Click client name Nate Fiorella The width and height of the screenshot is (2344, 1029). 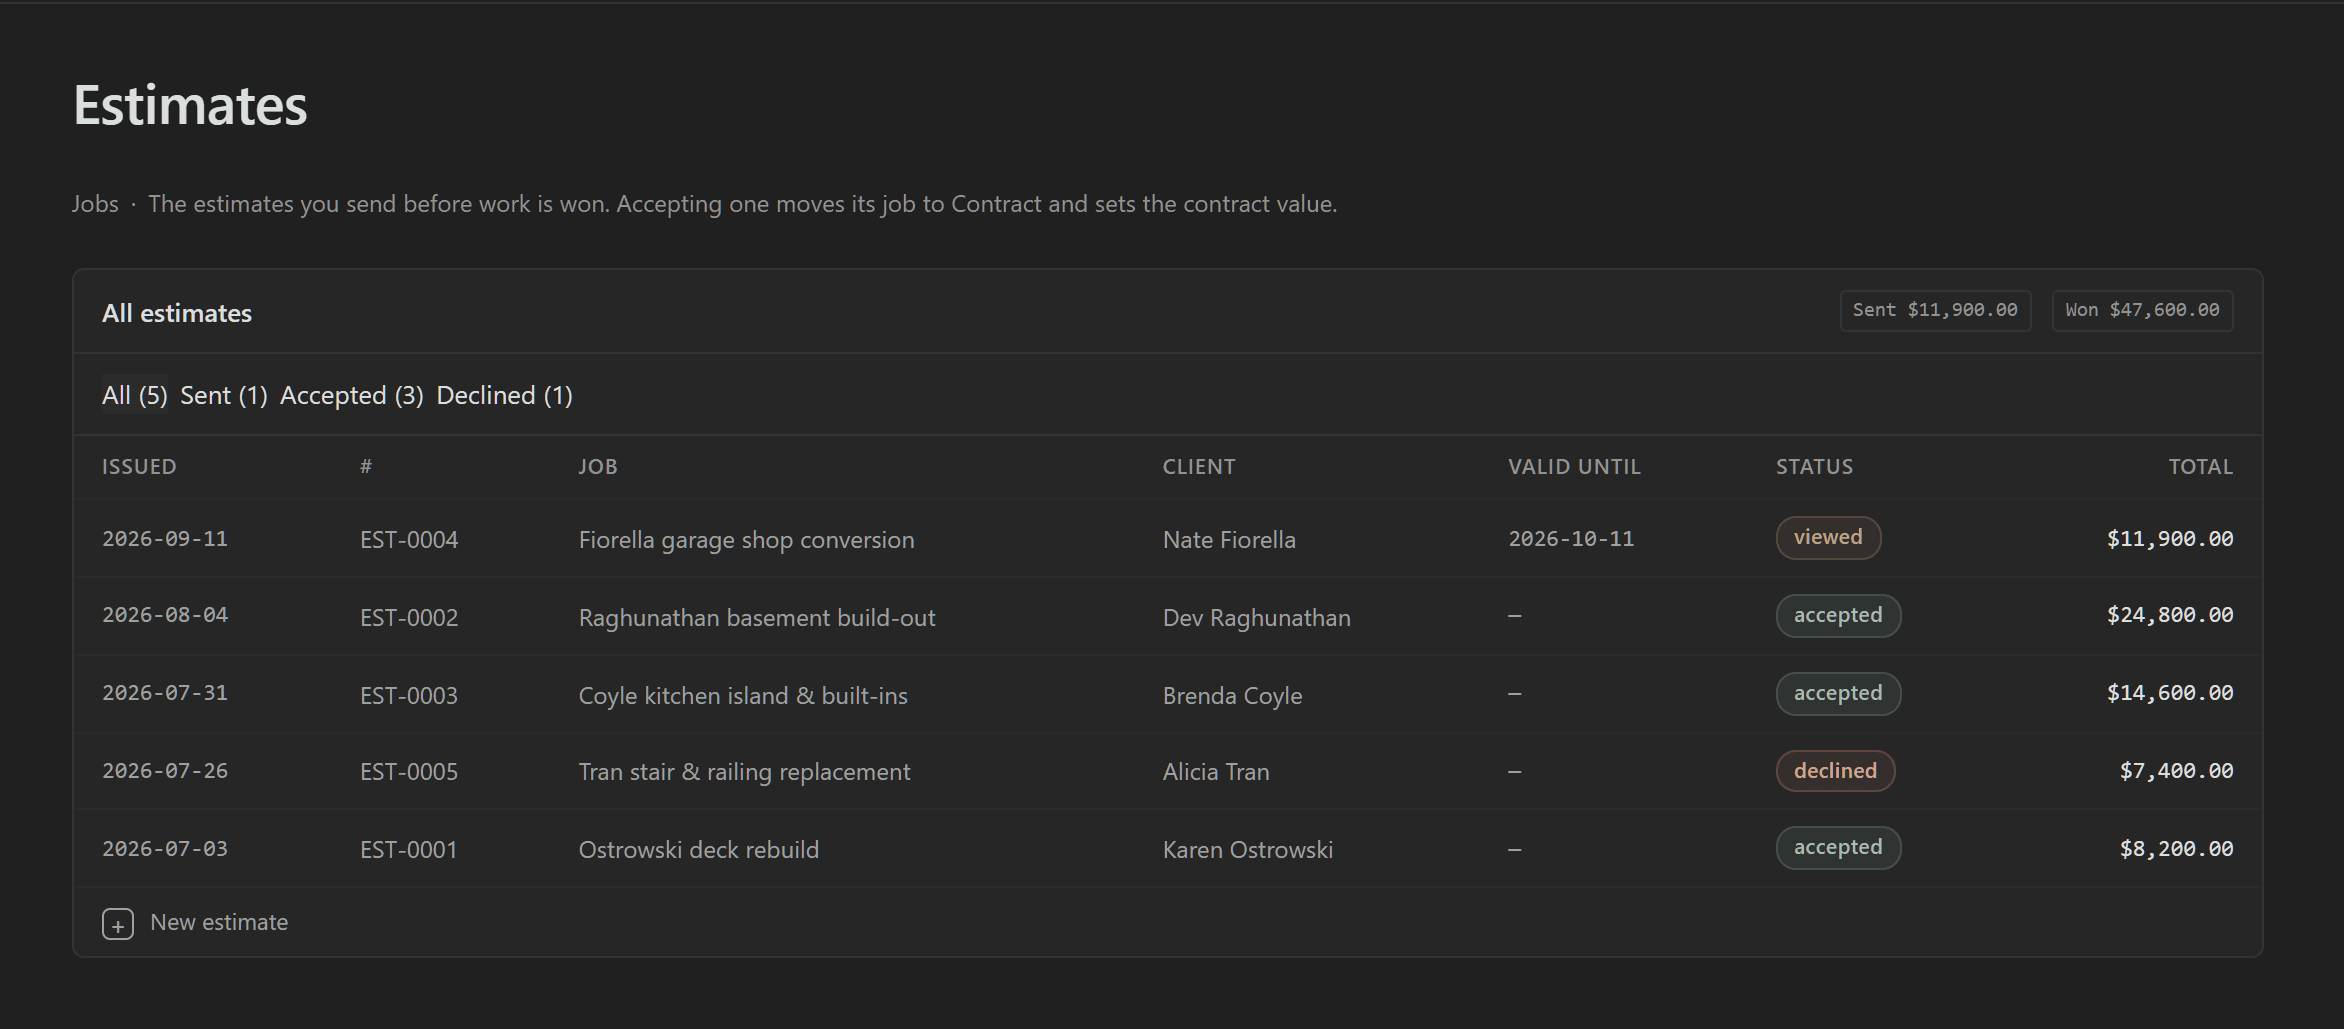pos(1229,540)
